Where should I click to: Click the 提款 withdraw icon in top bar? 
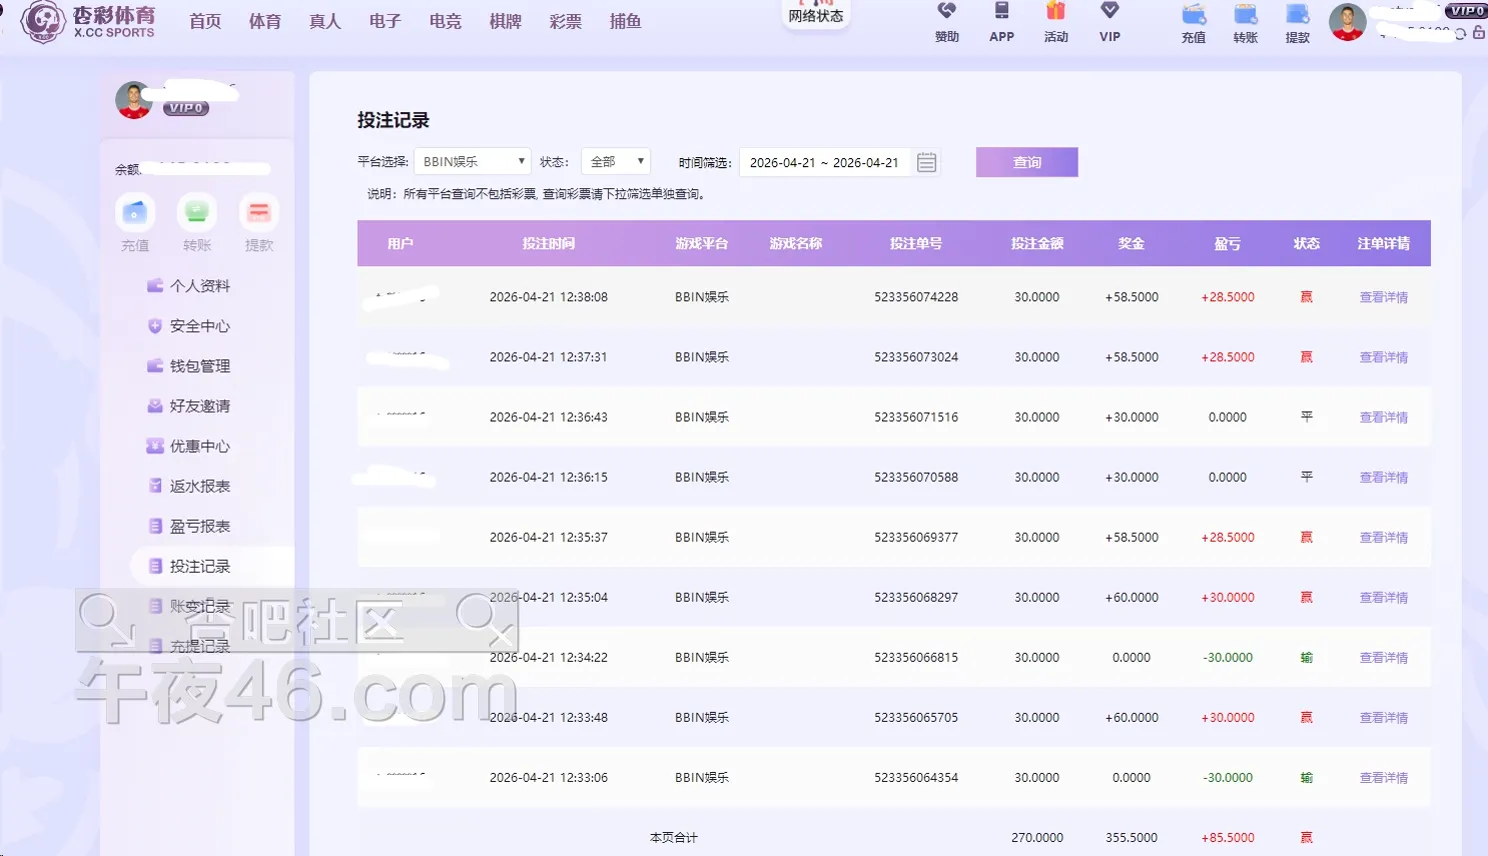pyautogui.click(x=1297, y=15)
